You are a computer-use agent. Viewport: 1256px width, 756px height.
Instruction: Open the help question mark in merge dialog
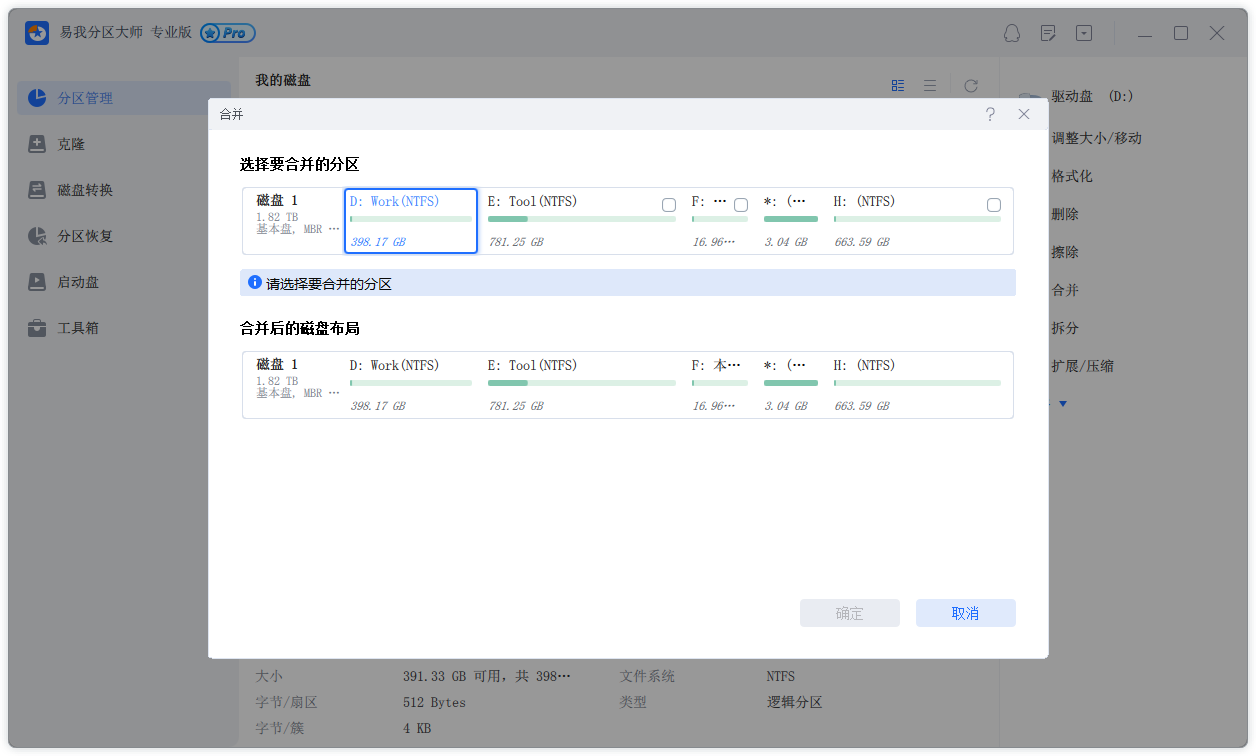pos(990,114)
